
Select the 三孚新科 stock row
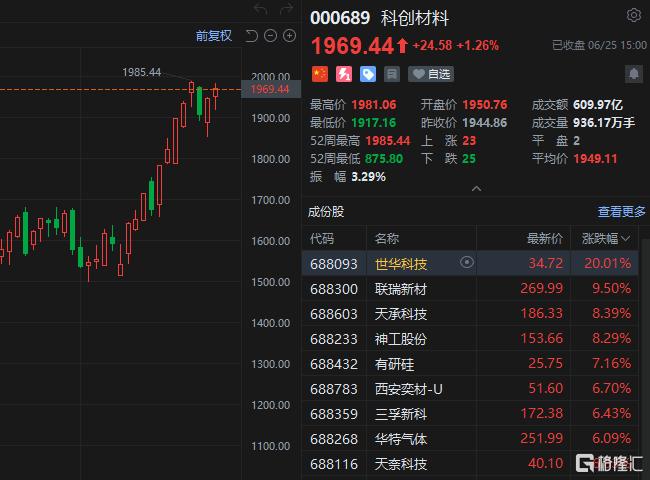470,414
